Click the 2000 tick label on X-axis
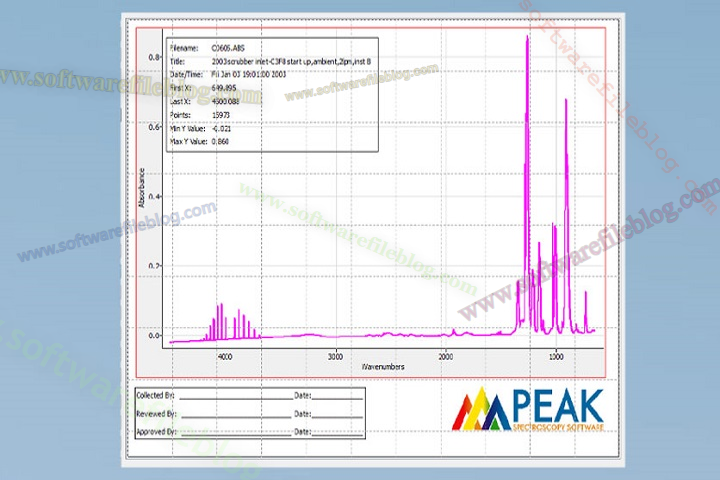The width and height of the screenshot is (720, 480). [446, 355]
